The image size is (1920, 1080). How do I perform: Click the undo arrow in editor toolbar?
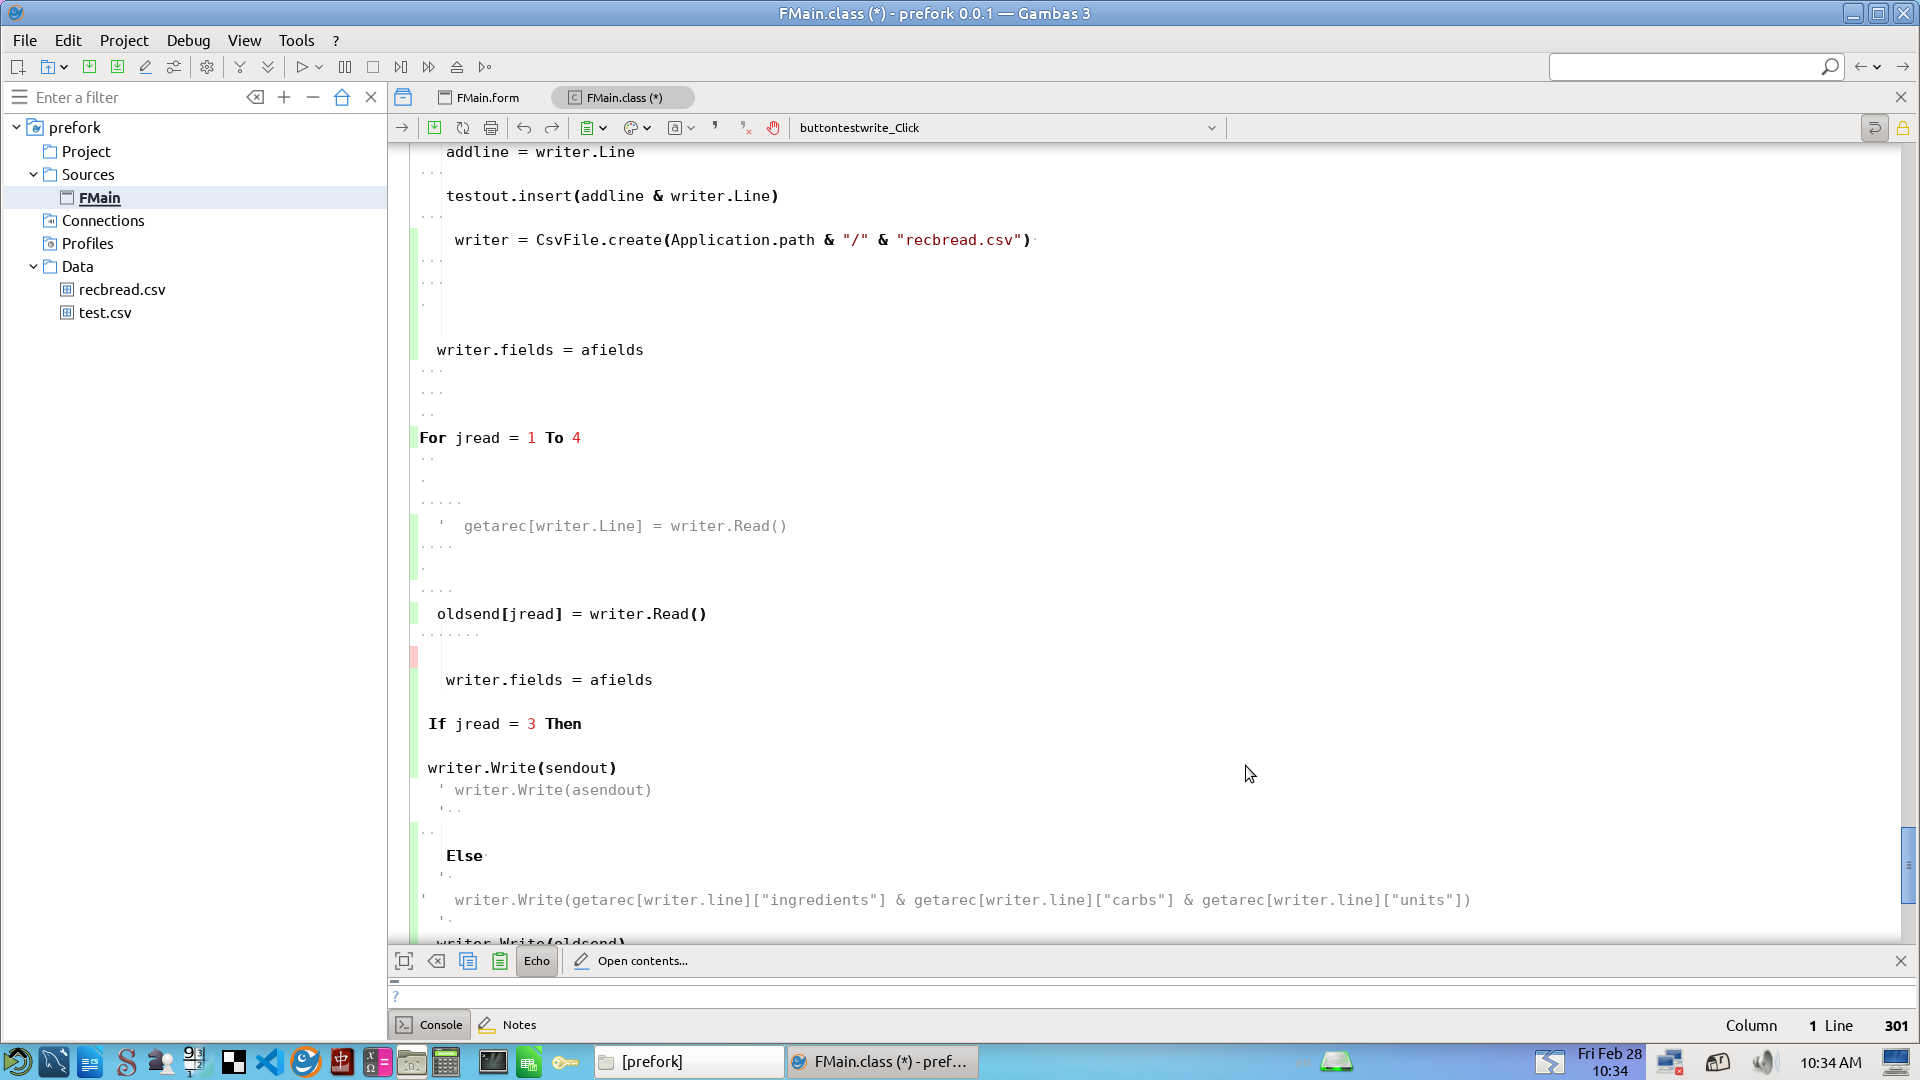click(524, 128)
